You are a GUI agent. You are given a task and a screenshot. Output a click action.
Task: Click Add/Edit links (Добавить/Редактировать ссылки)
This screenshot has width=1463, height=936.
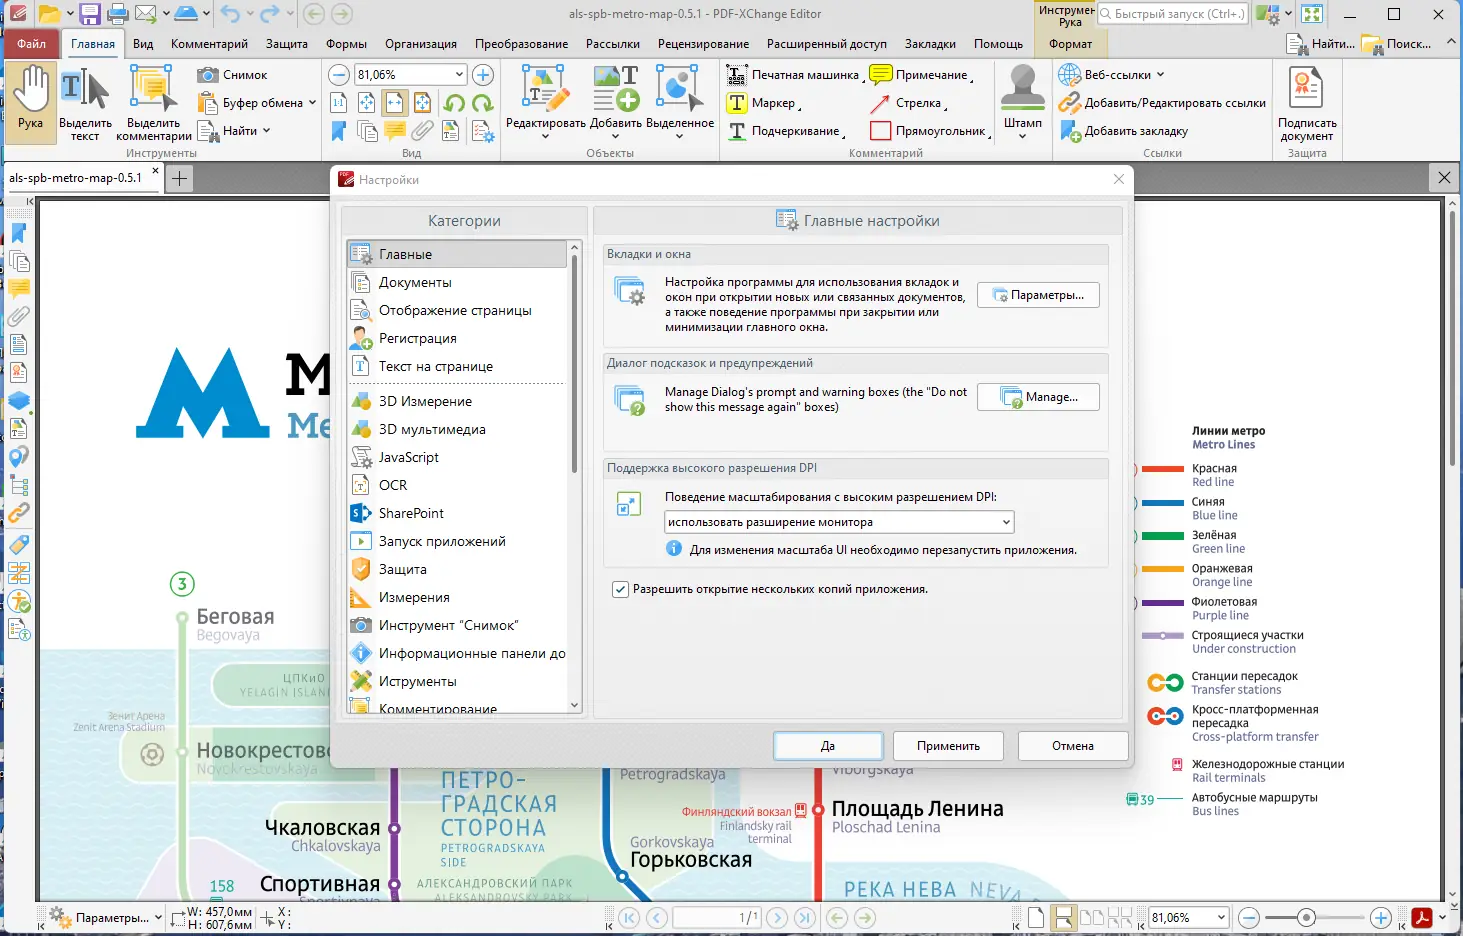[x=1162, y=103]
